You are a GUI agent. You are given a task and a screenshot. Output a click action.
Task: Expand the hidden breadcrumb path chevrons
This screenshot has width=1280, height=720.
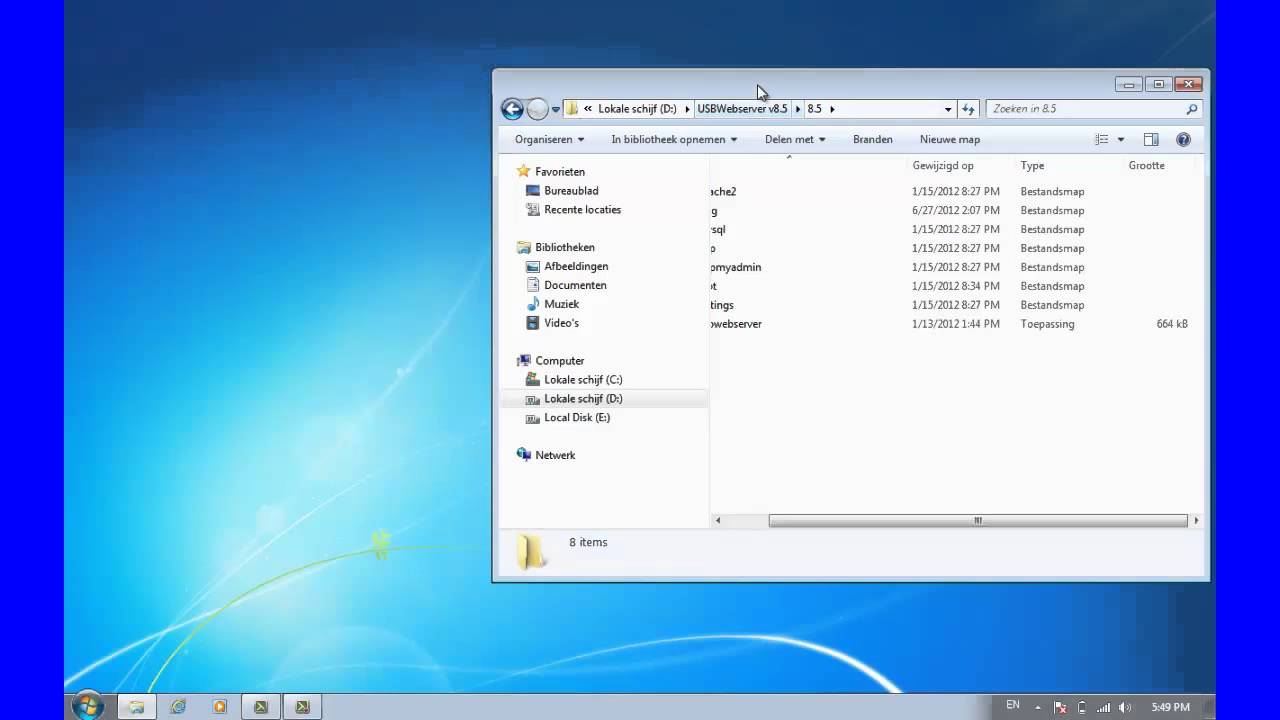tap(588, 109)
